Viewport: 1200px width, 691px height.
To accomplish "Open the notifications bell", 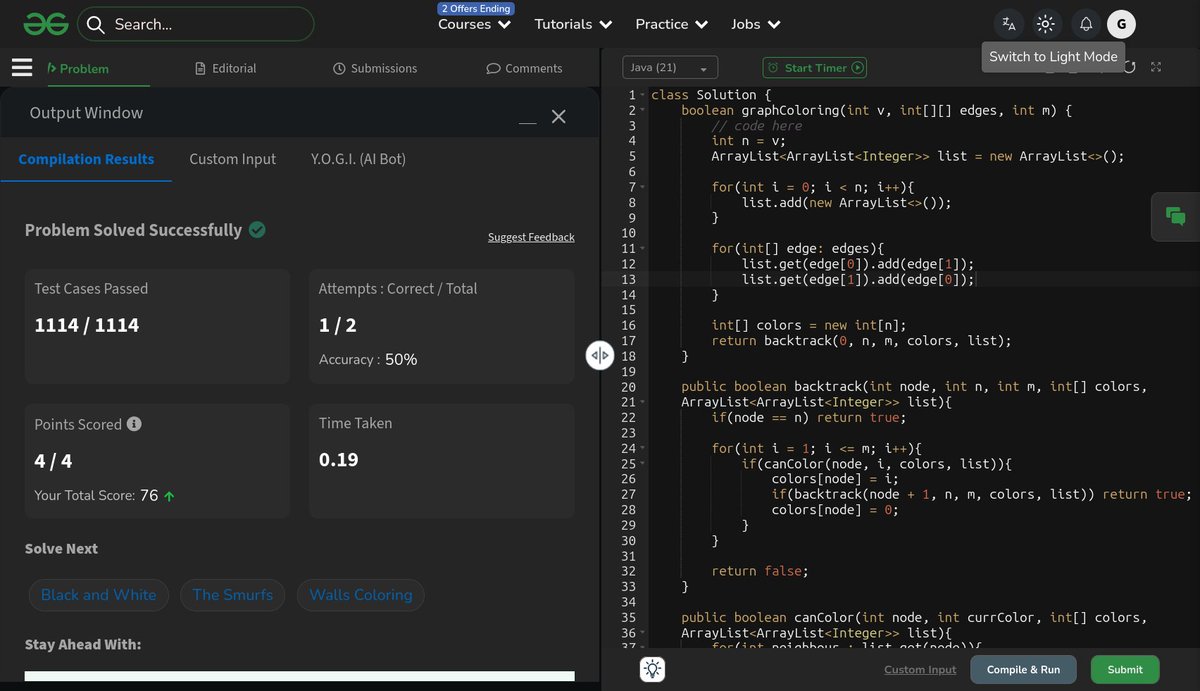I will 1085,24.
